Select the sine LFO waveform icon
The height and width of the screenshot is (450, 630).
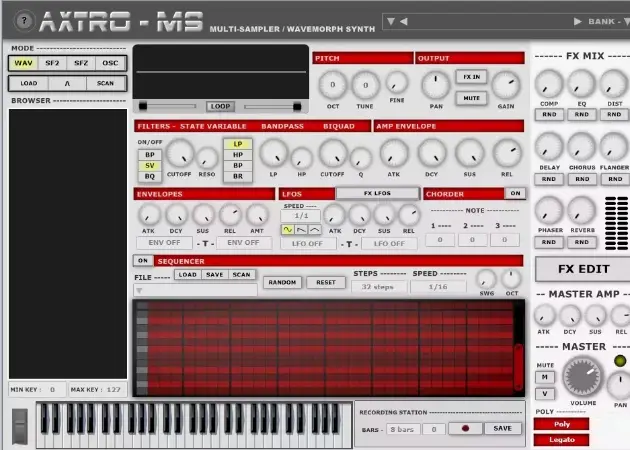tap(288, 229)
